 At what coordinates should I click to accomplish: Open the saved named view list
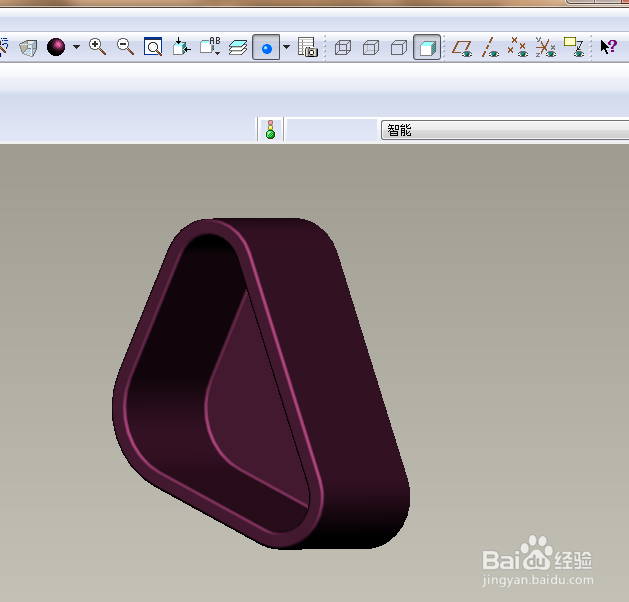tap(210, 47)
